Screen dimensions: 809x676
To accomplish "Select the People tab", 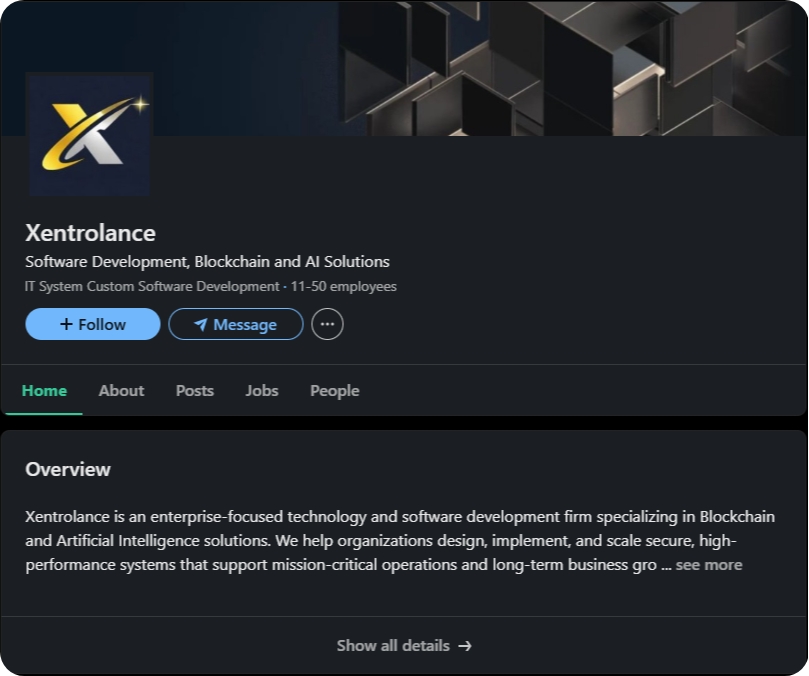I will coord(334,391).
